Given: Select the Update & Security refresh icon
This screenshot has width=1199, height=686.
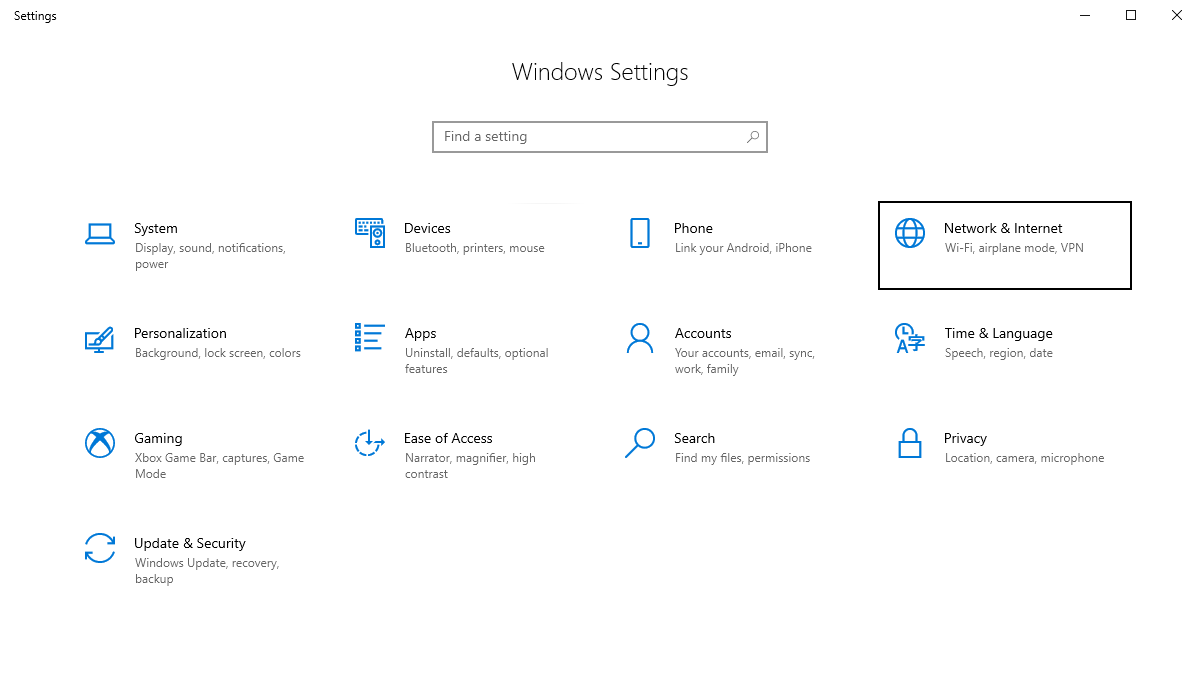Looking at the screenshot, I should coord(100,548).
